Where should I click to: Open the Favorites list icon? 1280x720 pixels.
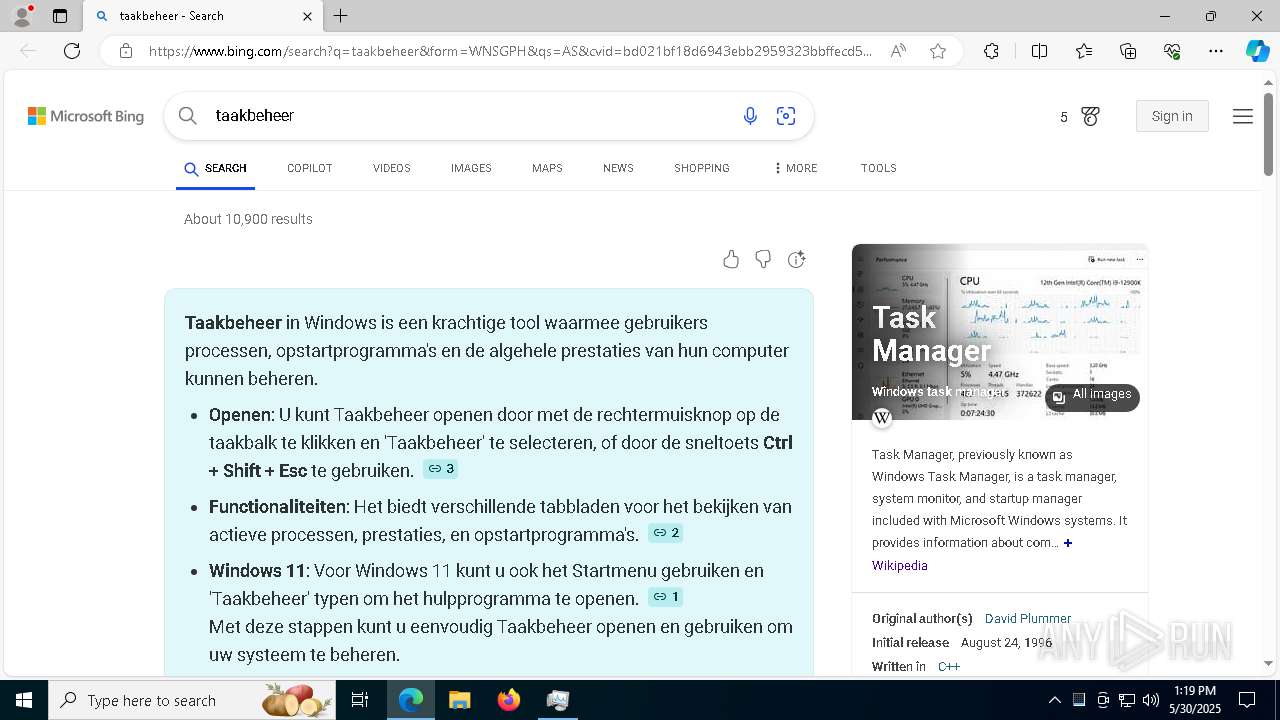(x=1084, y=51)
